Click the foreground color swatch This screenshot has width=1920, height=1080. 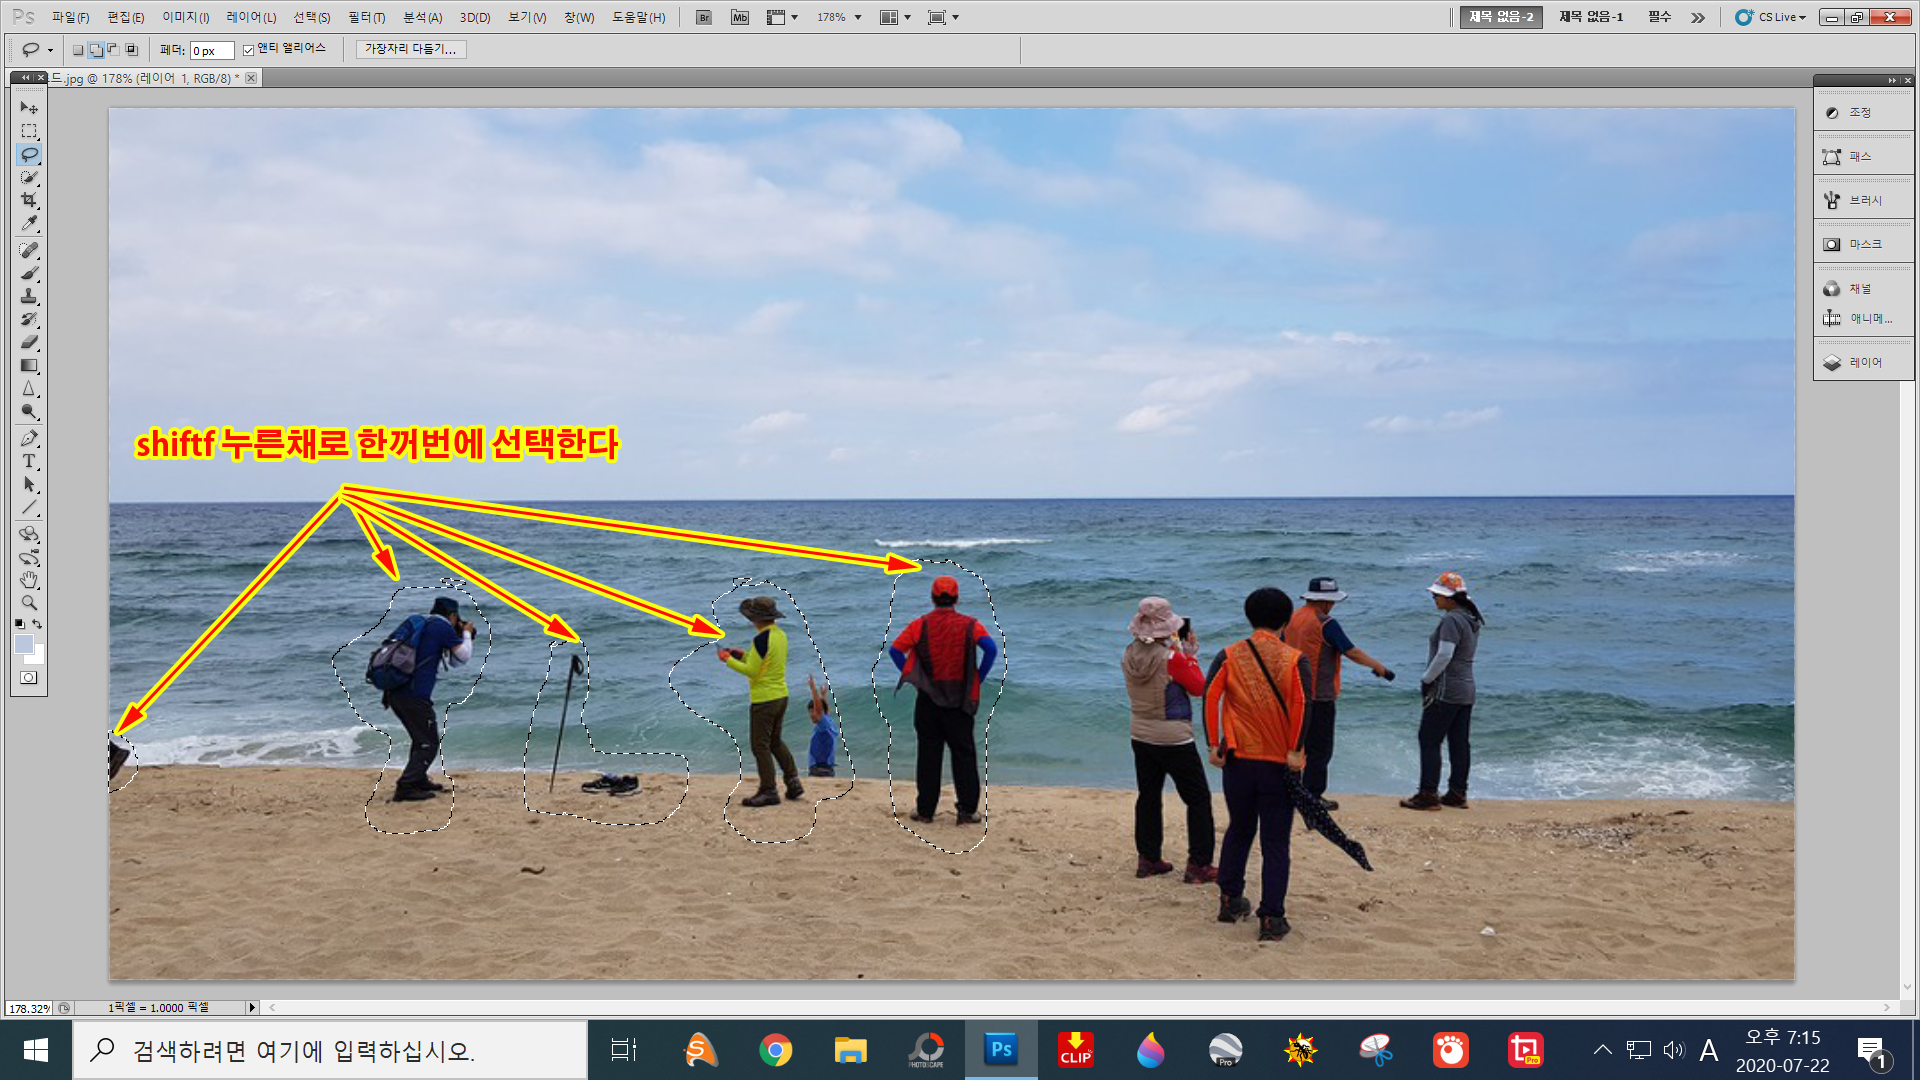pos(24,644)
